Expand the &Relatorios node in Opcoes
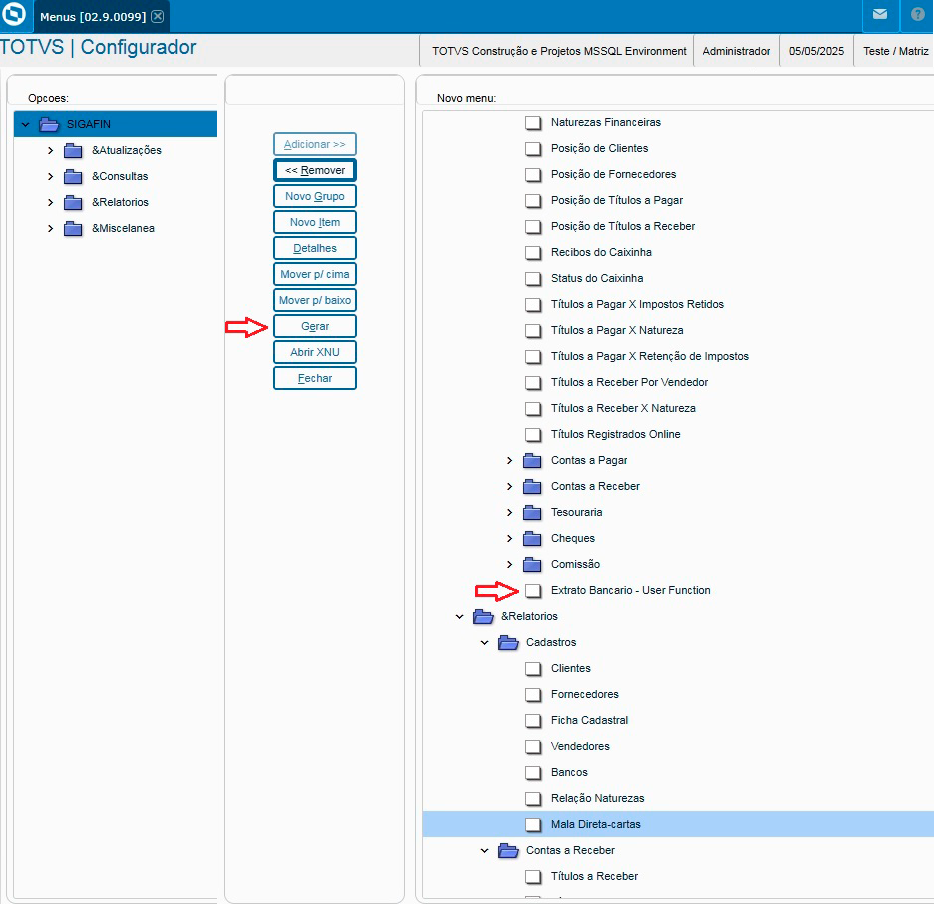The width and height of the screenshot is (934, 904). coord(50,202)
